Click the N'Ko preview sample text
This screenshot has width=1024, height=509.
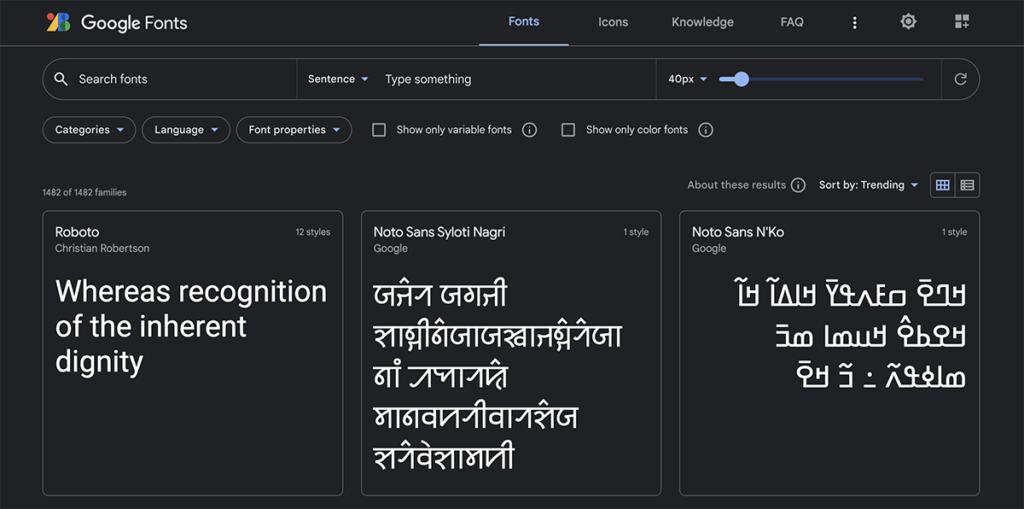tap(850, 335)
